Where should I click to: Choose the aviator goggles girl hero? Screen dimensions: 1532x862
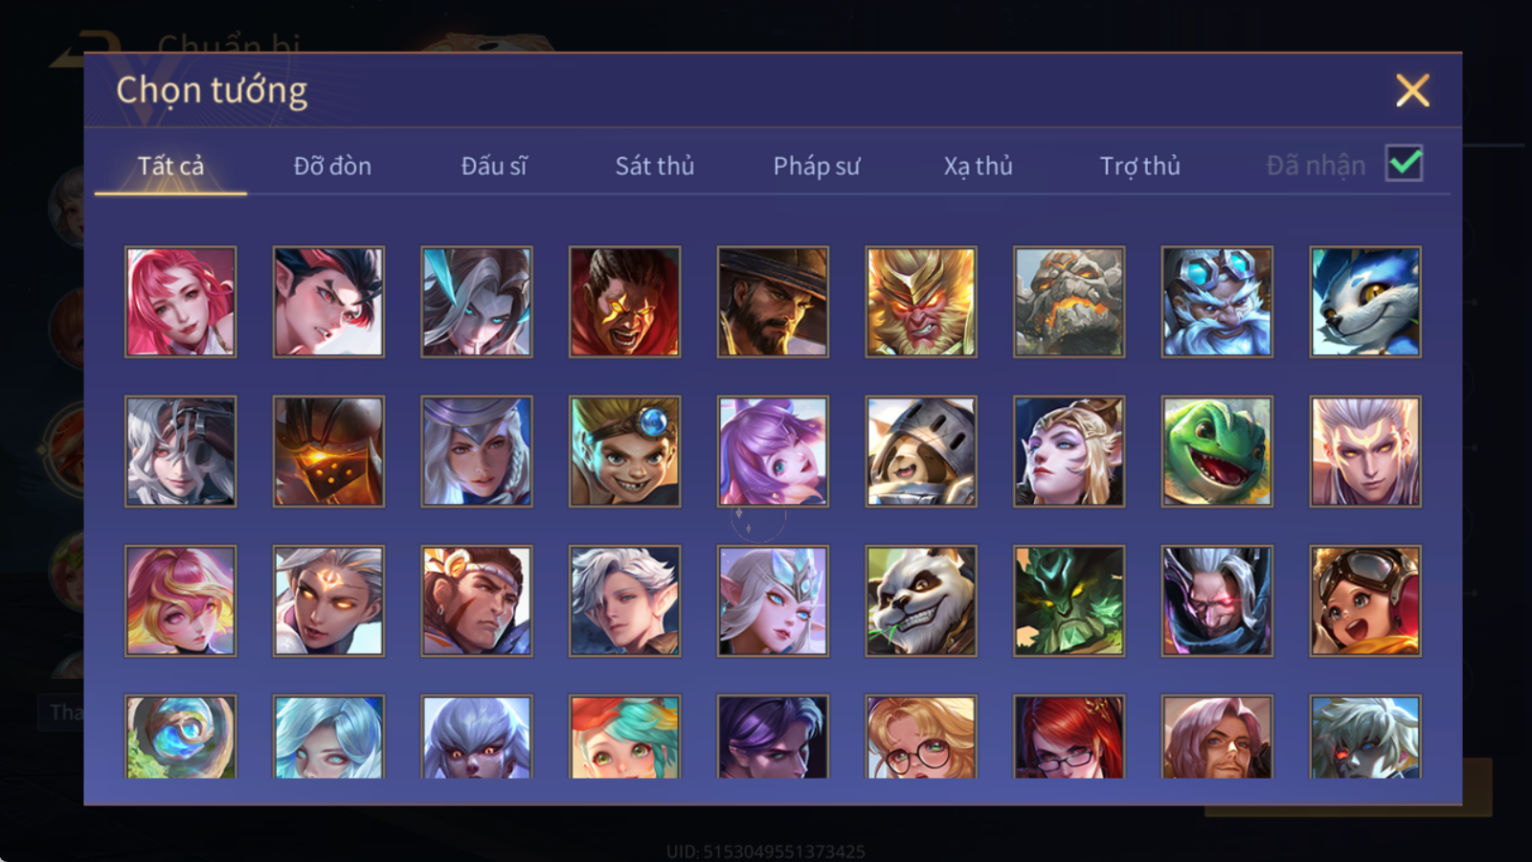[1365, 601]
